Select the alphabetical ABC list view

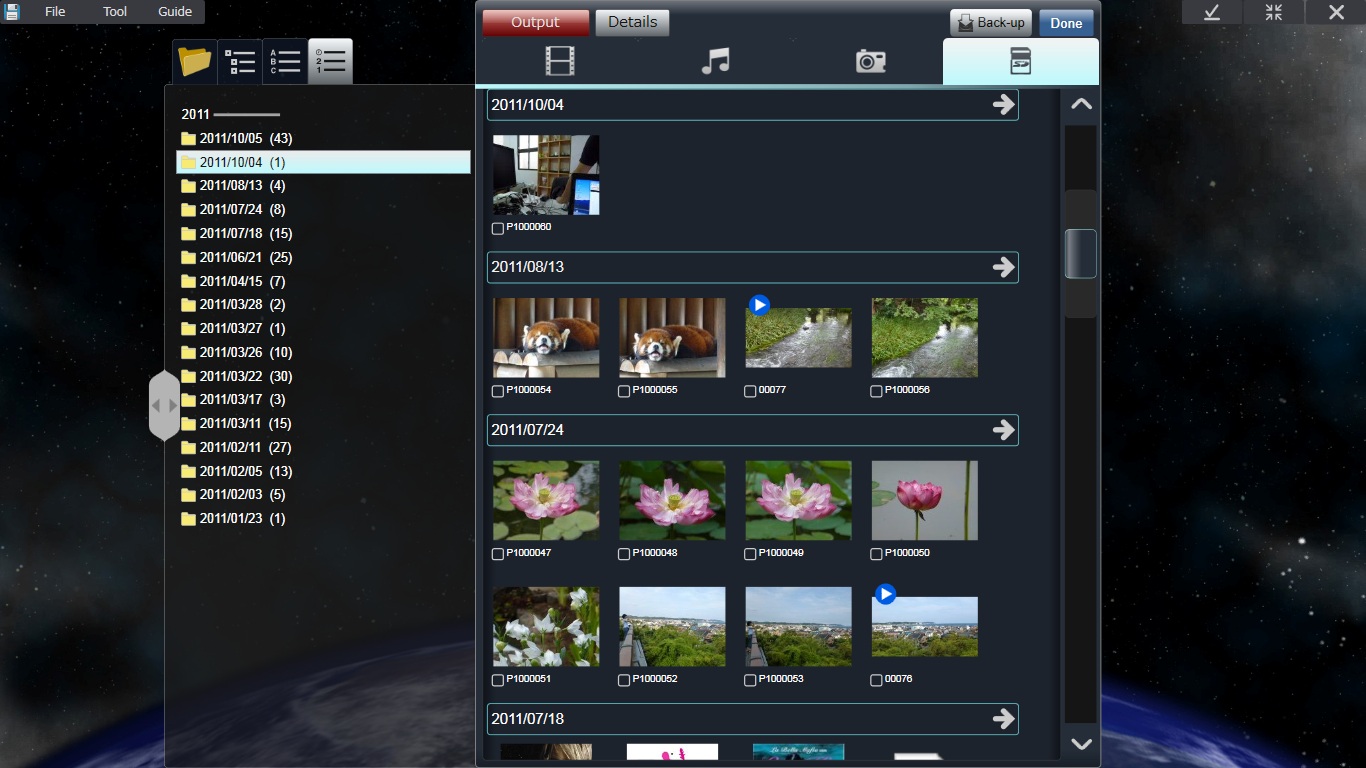coord(285,62)
